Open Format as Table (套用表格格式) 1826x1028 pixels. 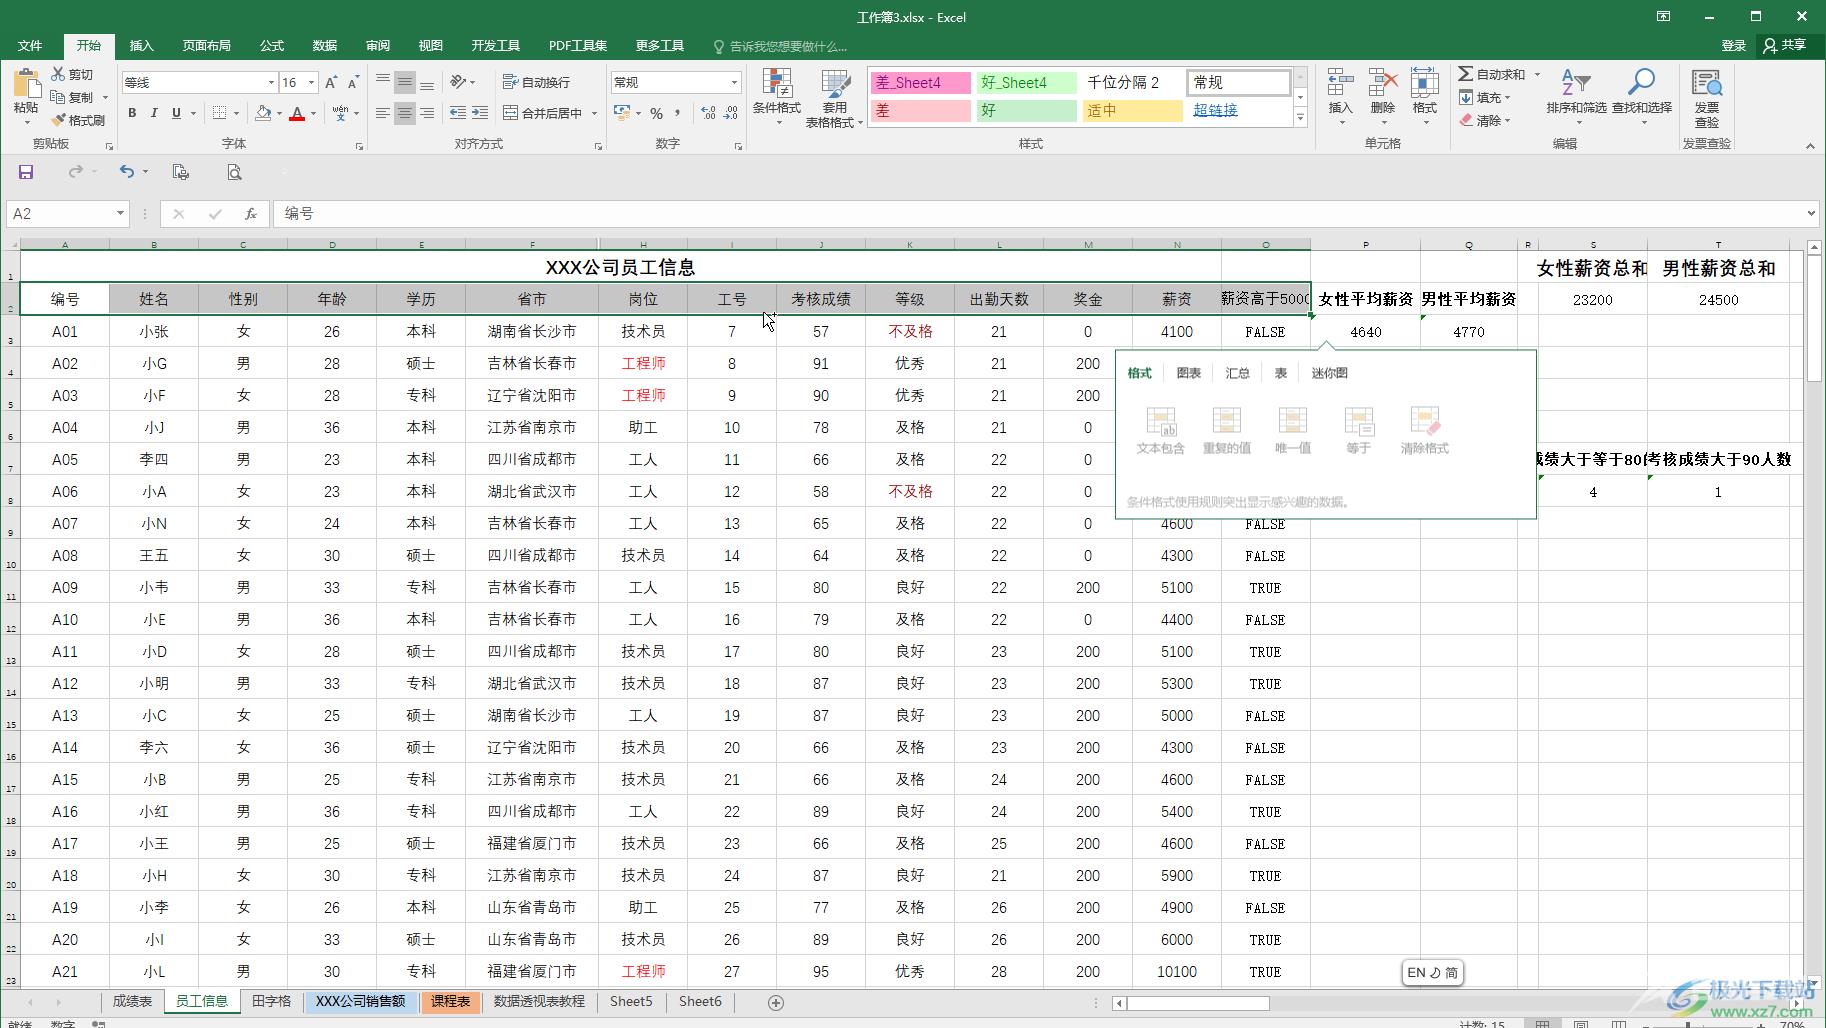point(834,98)
